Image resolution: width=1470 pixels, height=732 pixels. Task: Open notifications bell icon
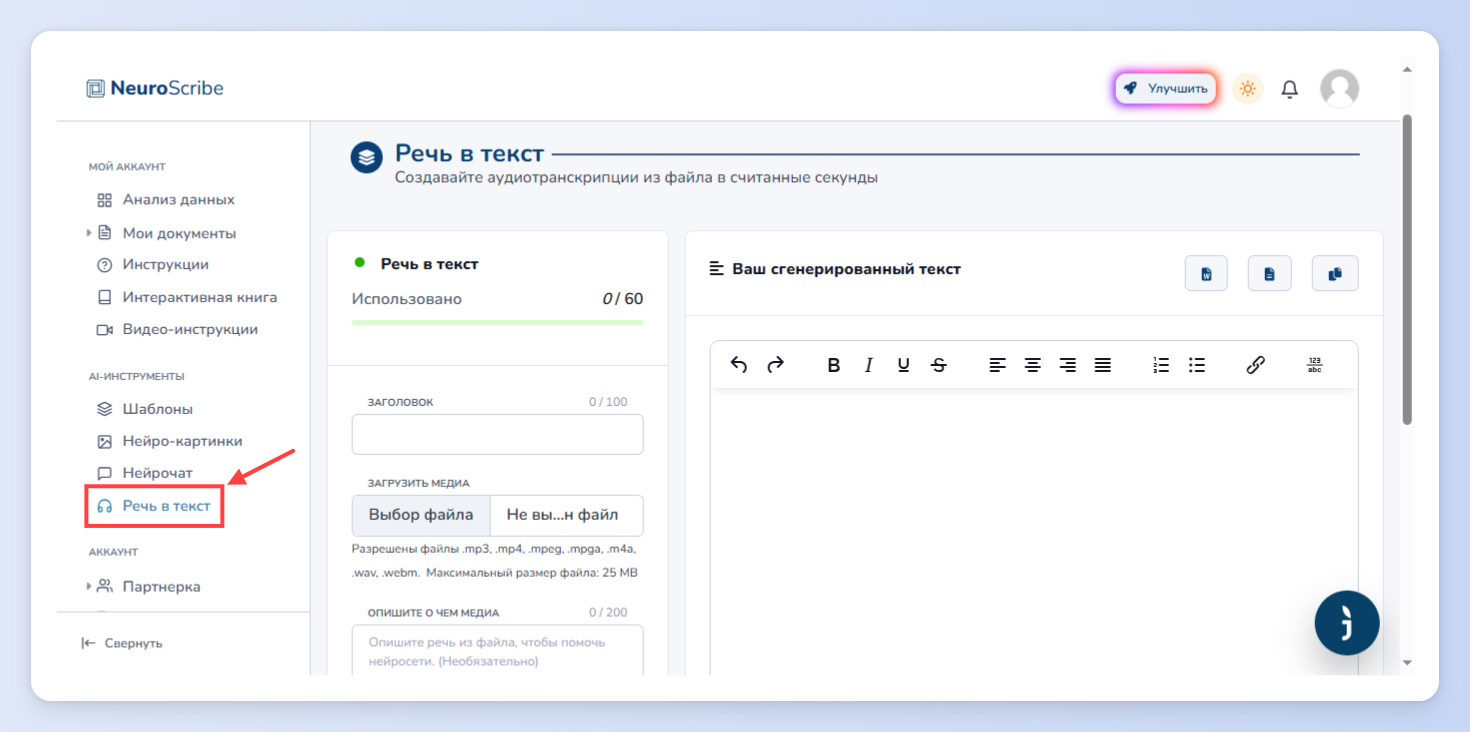tap(1290, 89)
